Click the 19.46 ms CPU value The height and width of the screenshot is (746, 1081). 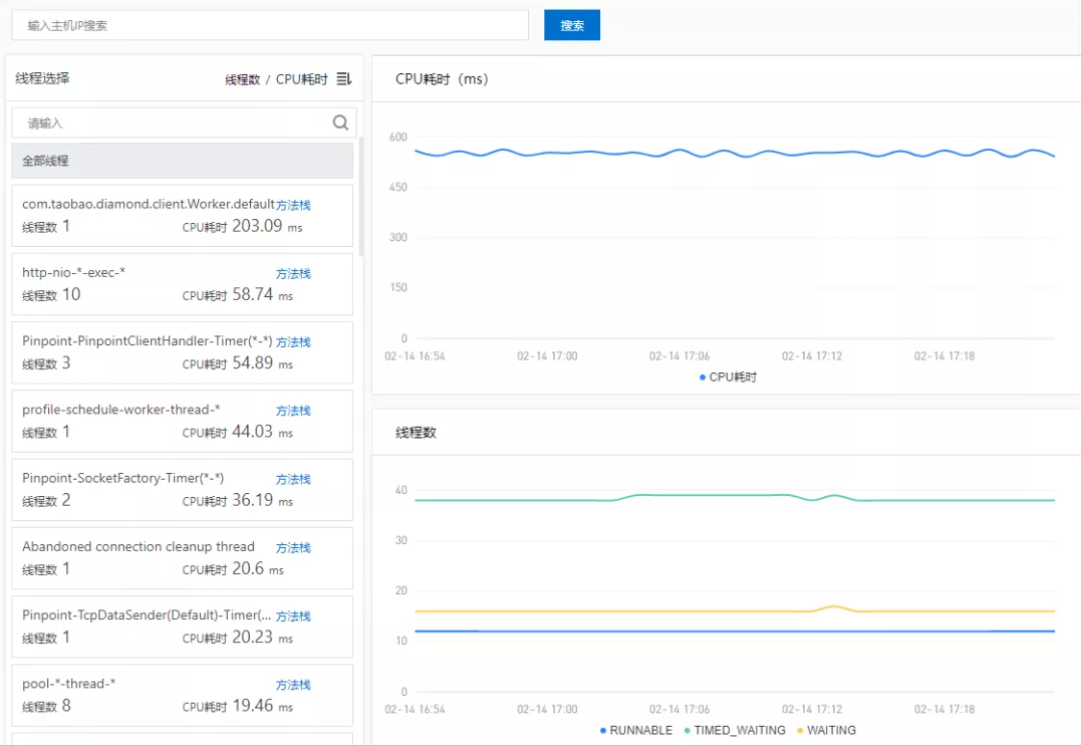(262, 705)
